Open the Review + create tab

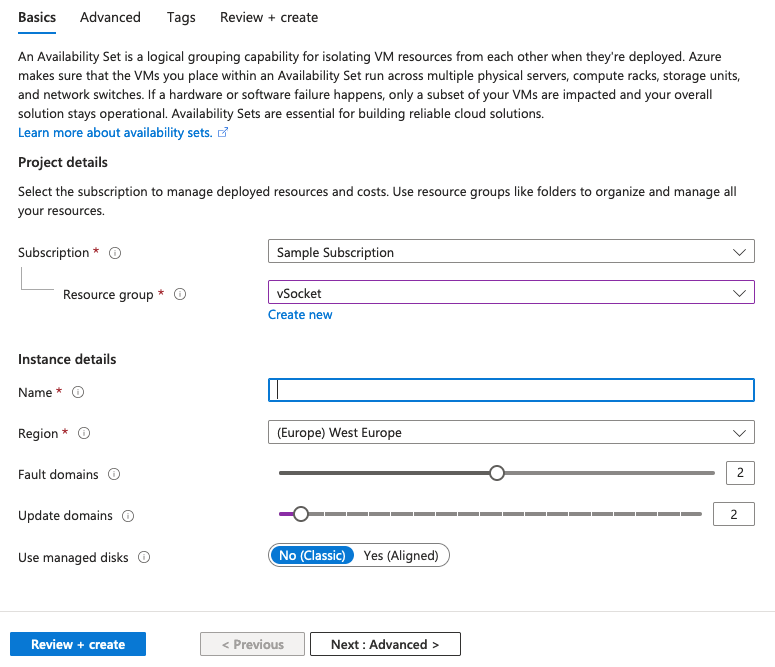pyautogui.click(x=269, y=17)
